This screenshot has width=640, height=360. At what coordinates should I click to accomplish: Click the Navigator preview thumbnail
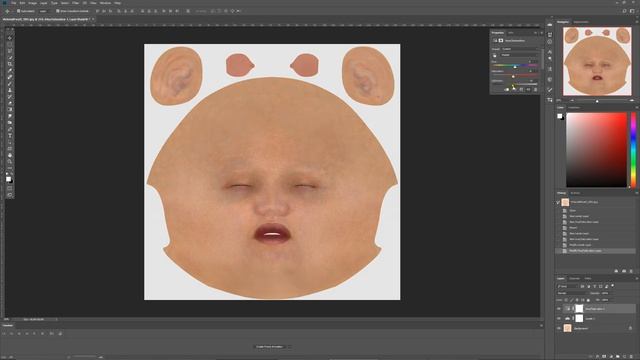[x=597, y=61]
